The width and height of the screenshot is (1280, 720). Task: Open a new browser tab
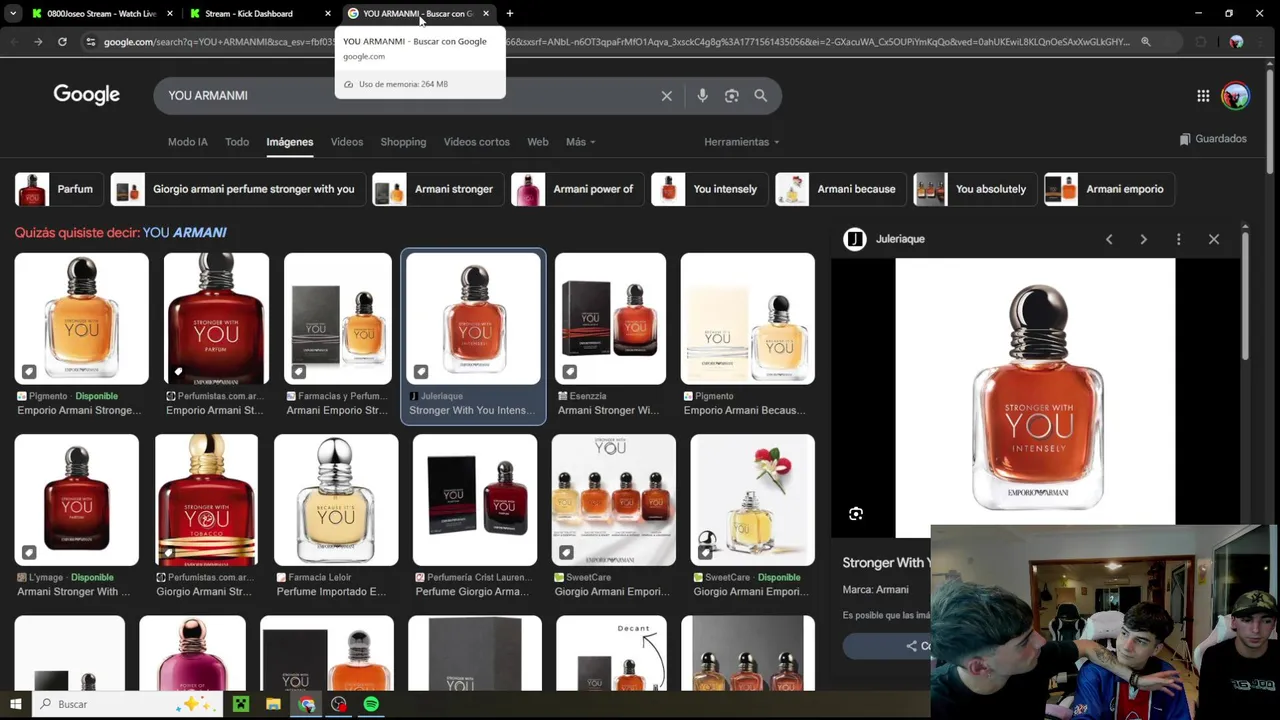(510, 14)
